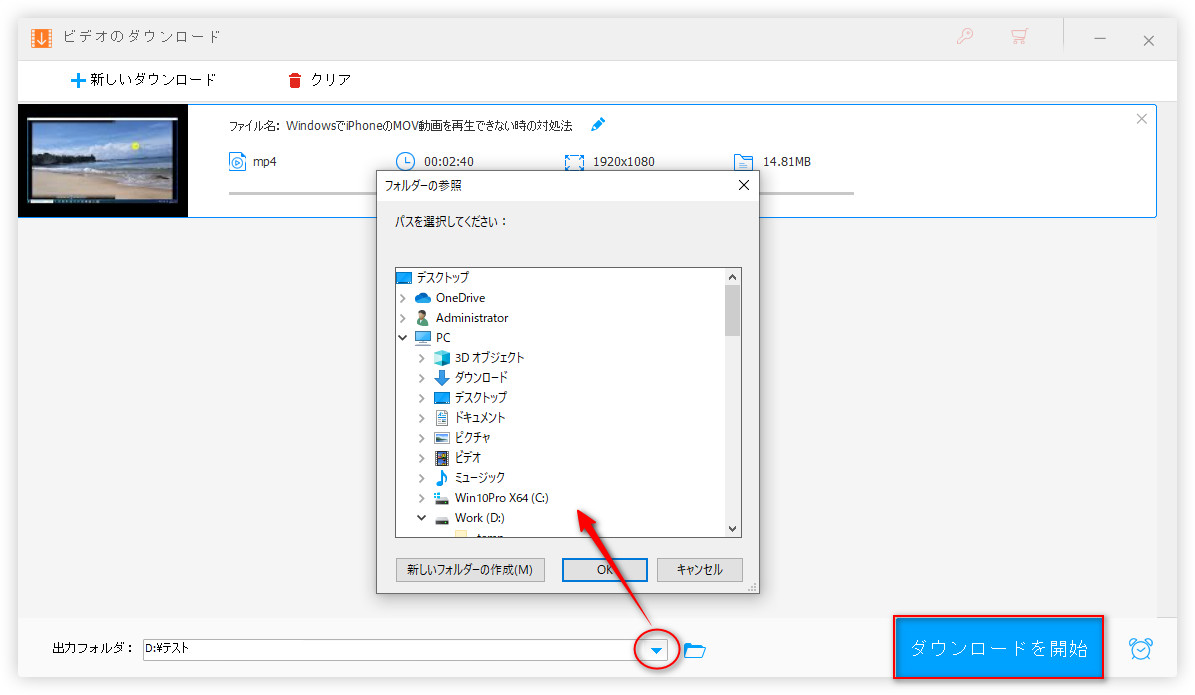Open the output folder dropdown arrow

(x=656, y=651)
